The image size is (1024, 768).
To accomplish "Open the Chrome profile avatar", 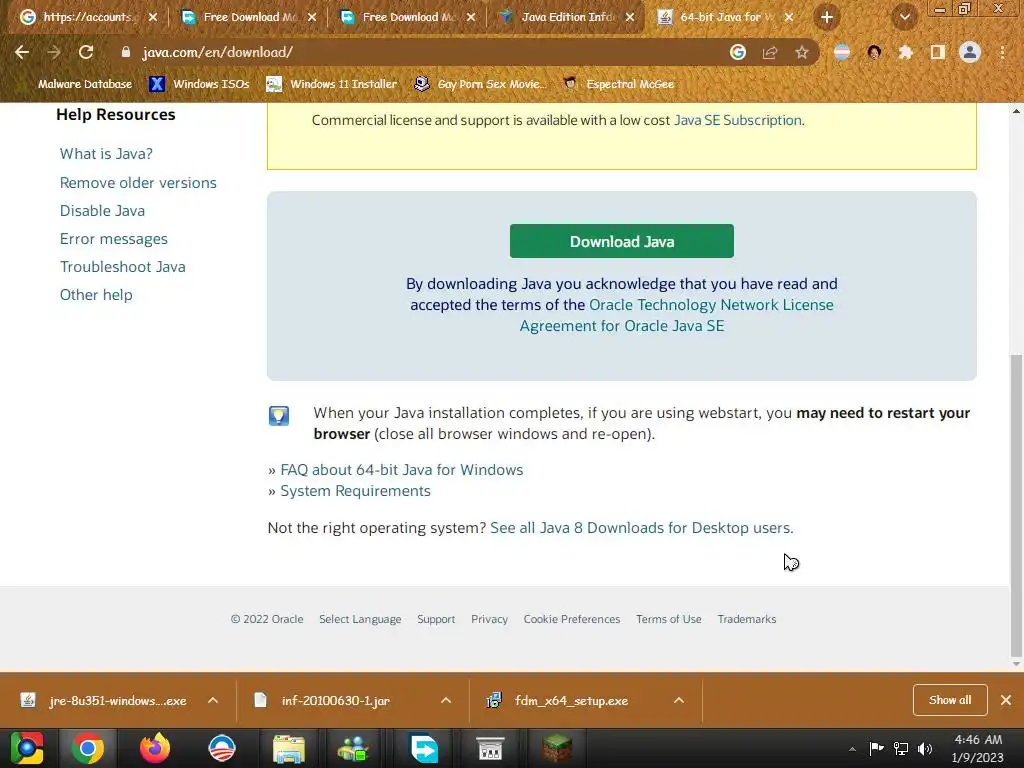I will click(970, 52).
